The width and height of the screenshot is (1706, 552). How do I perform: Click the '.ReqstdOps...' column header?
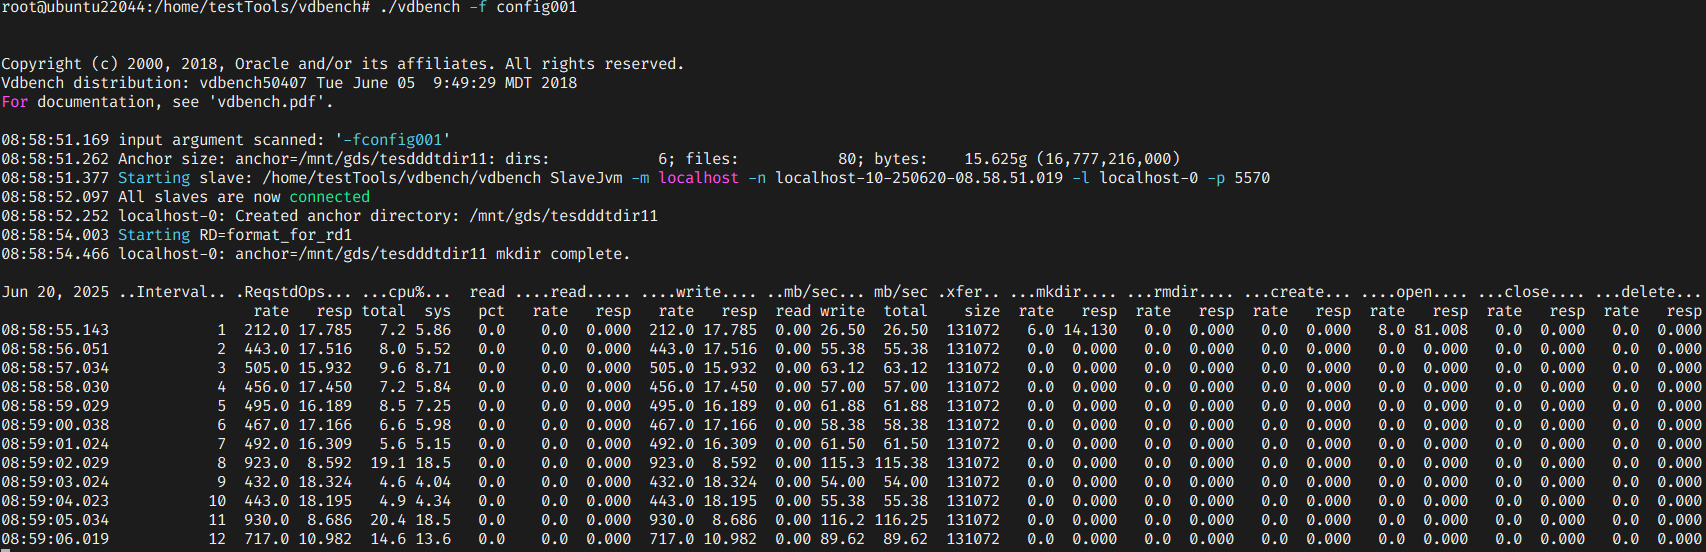point(293,292)
